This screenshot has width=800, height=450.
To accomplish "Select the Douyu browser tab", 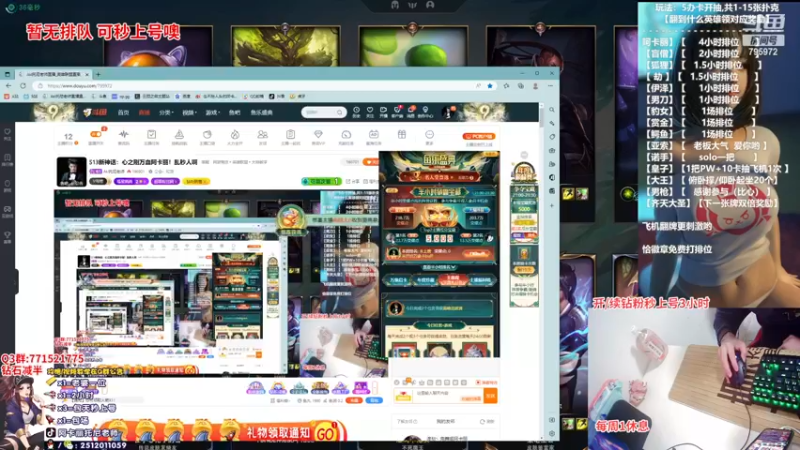I will pyautogui.click(x=54, y=74).
